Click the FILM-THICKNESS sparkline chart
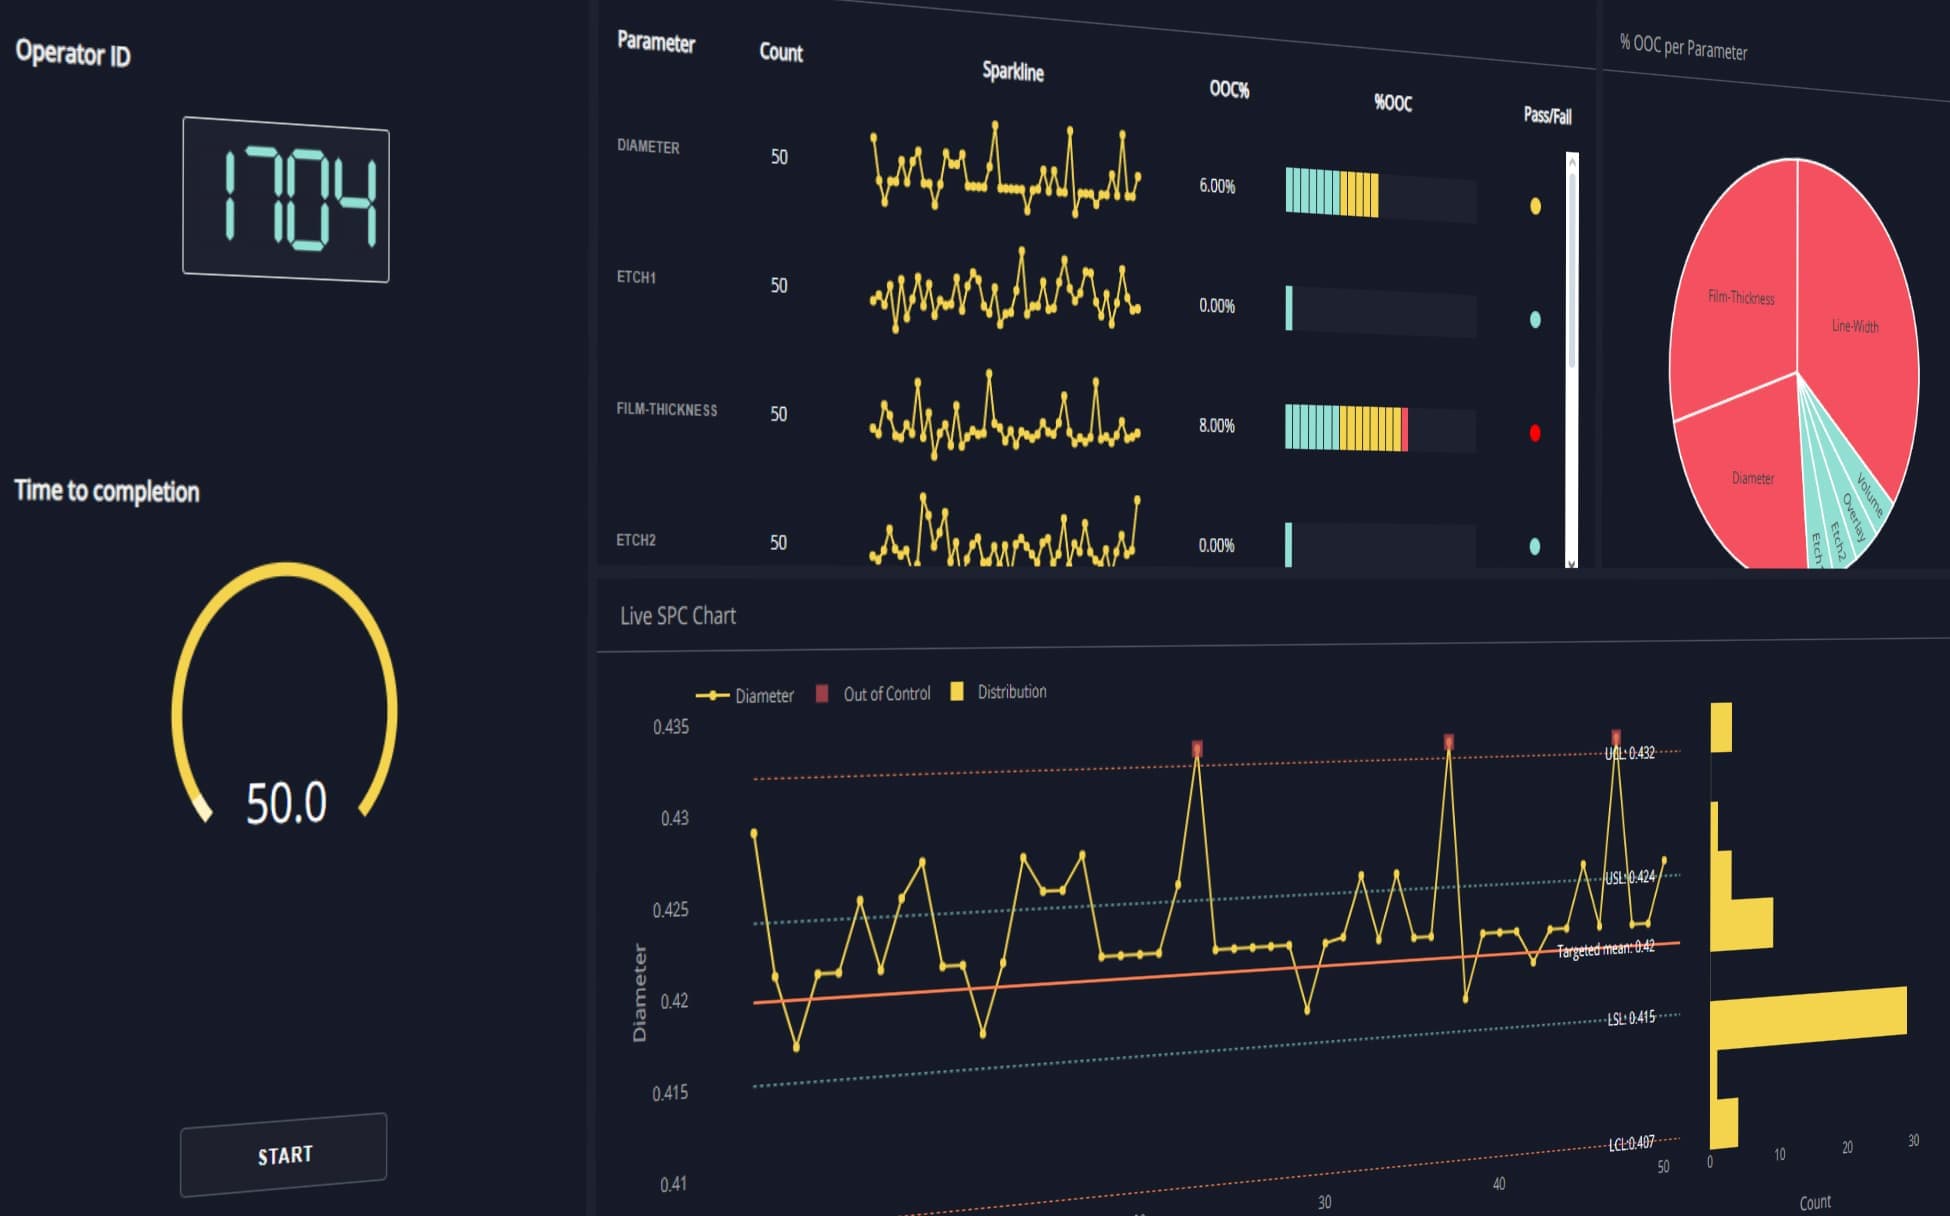The width and height of the screenshot is (1950, 1216). 1005,417
